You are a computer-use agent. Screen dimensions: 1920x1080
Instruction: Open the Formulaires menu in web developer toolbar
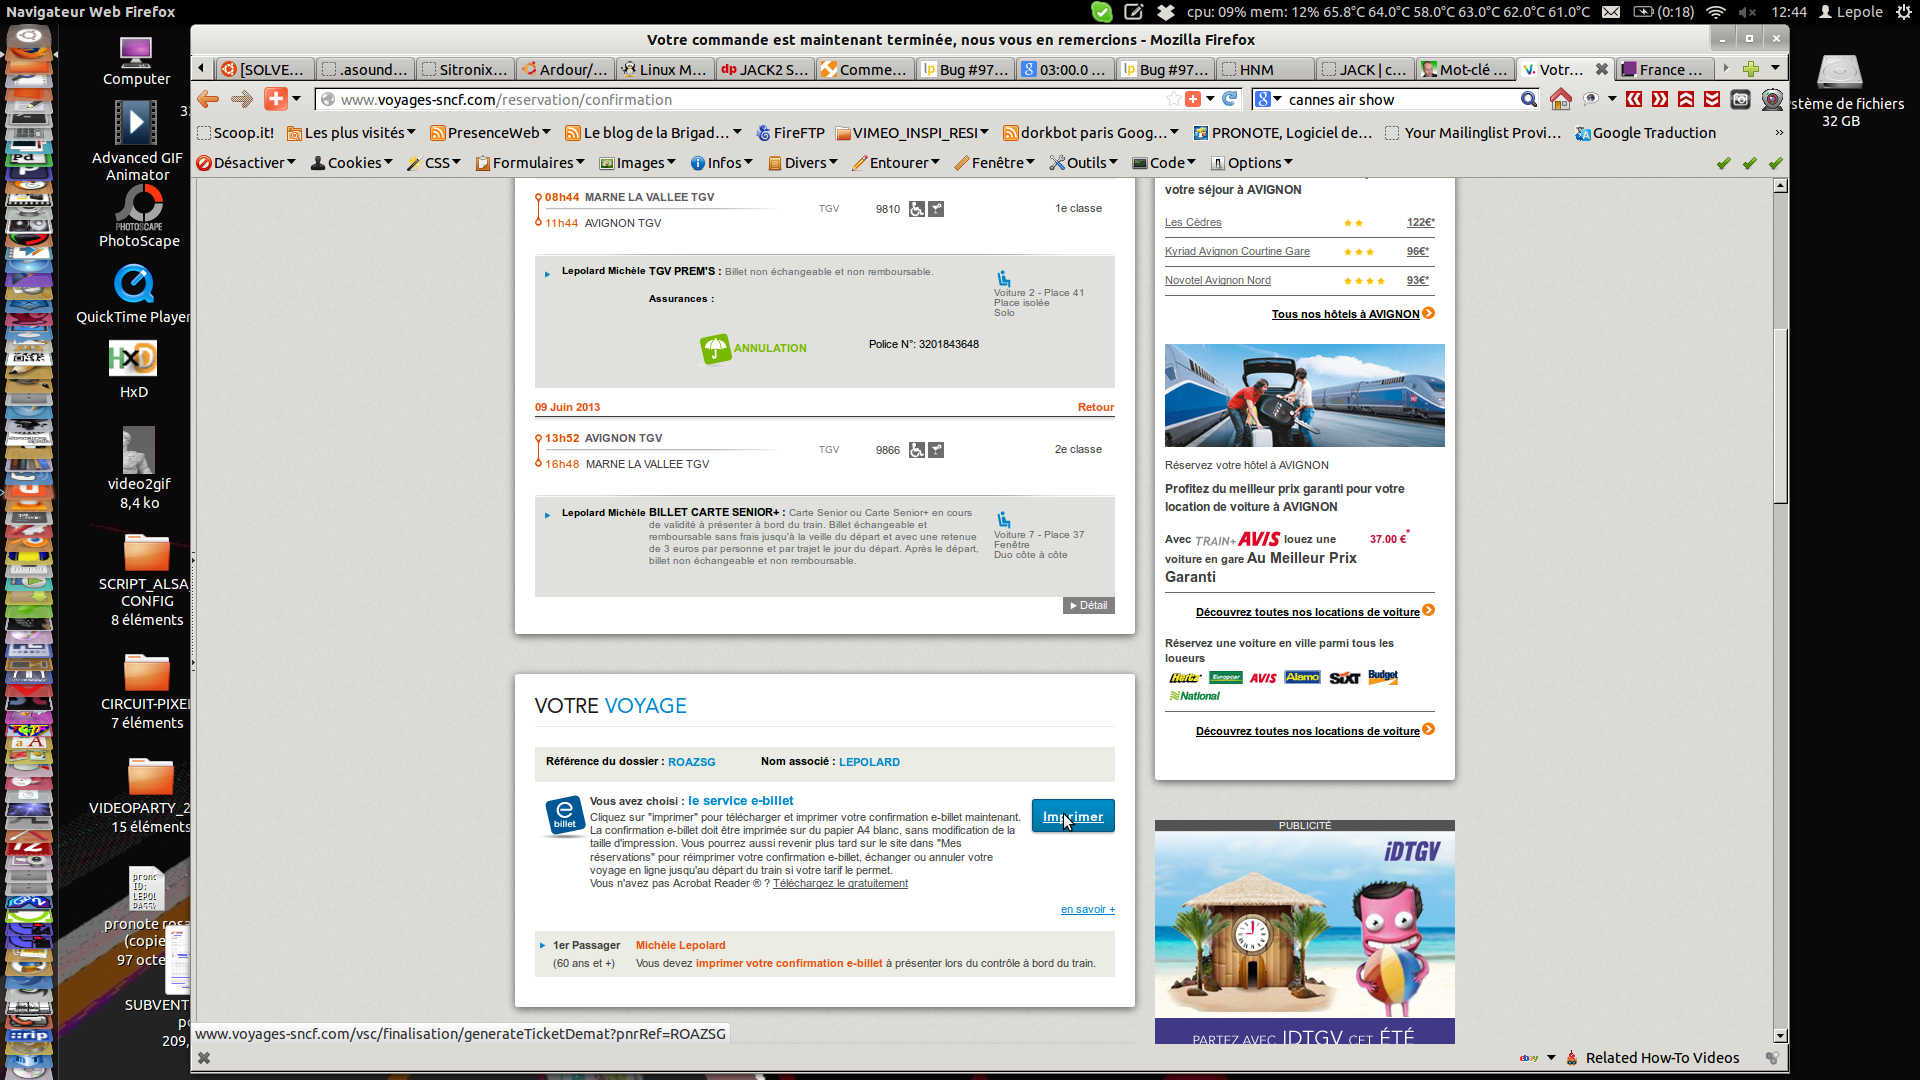point(530,163)
